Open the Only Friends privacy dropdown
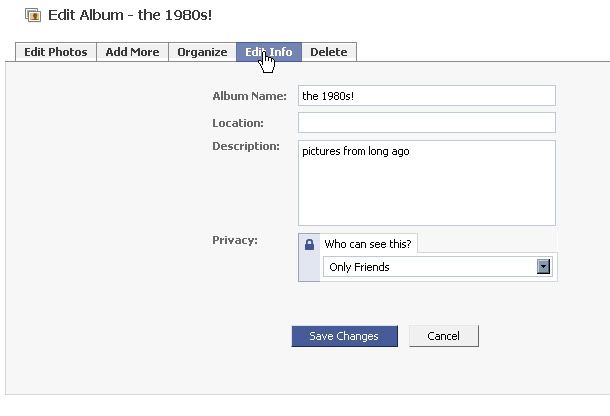Image resolution: width=610 pixels, height=416 pixels. (430, 267)
